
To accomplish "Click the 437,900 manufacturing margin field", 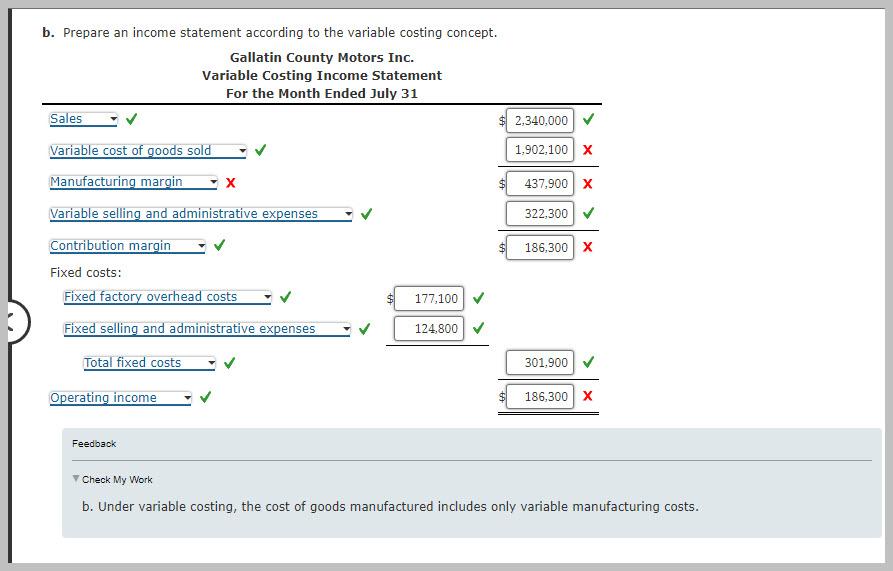I will coord(540,184).
